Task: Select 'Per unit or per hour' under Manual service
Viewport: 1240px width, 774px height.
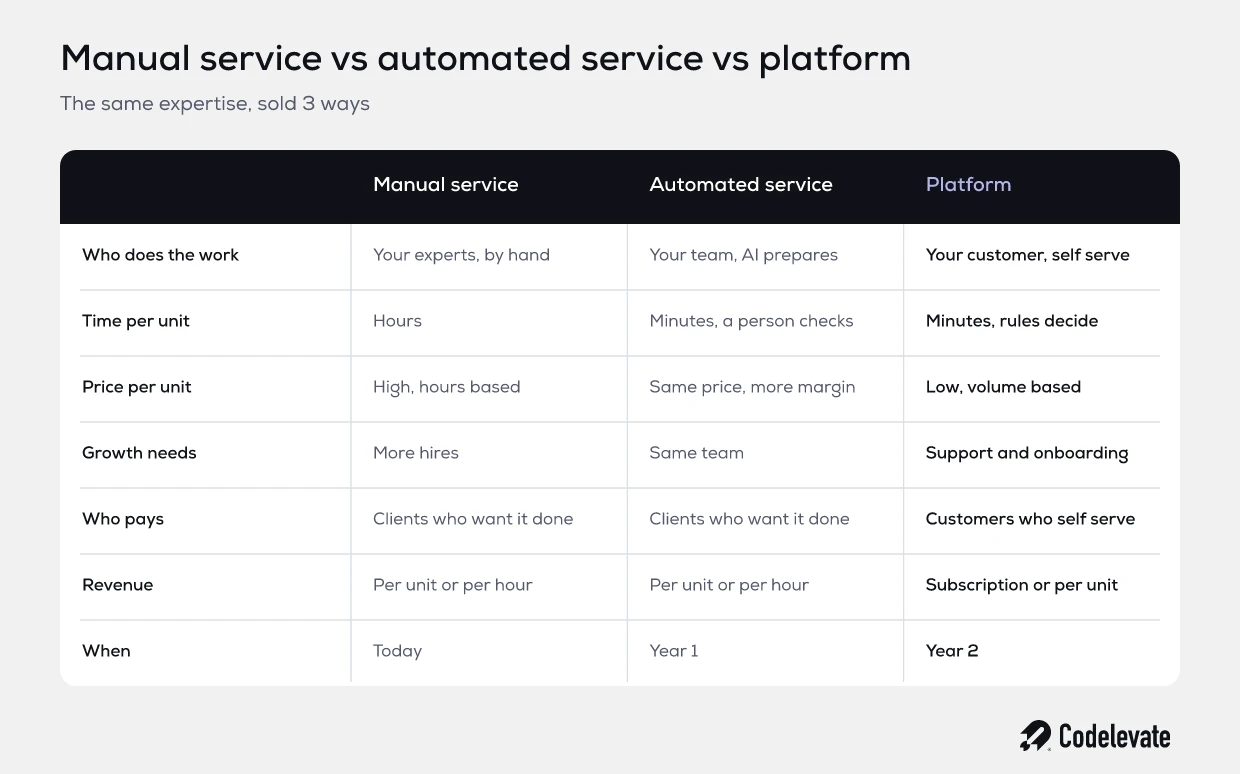Action: pyautogui.click(x=453, y=585)
